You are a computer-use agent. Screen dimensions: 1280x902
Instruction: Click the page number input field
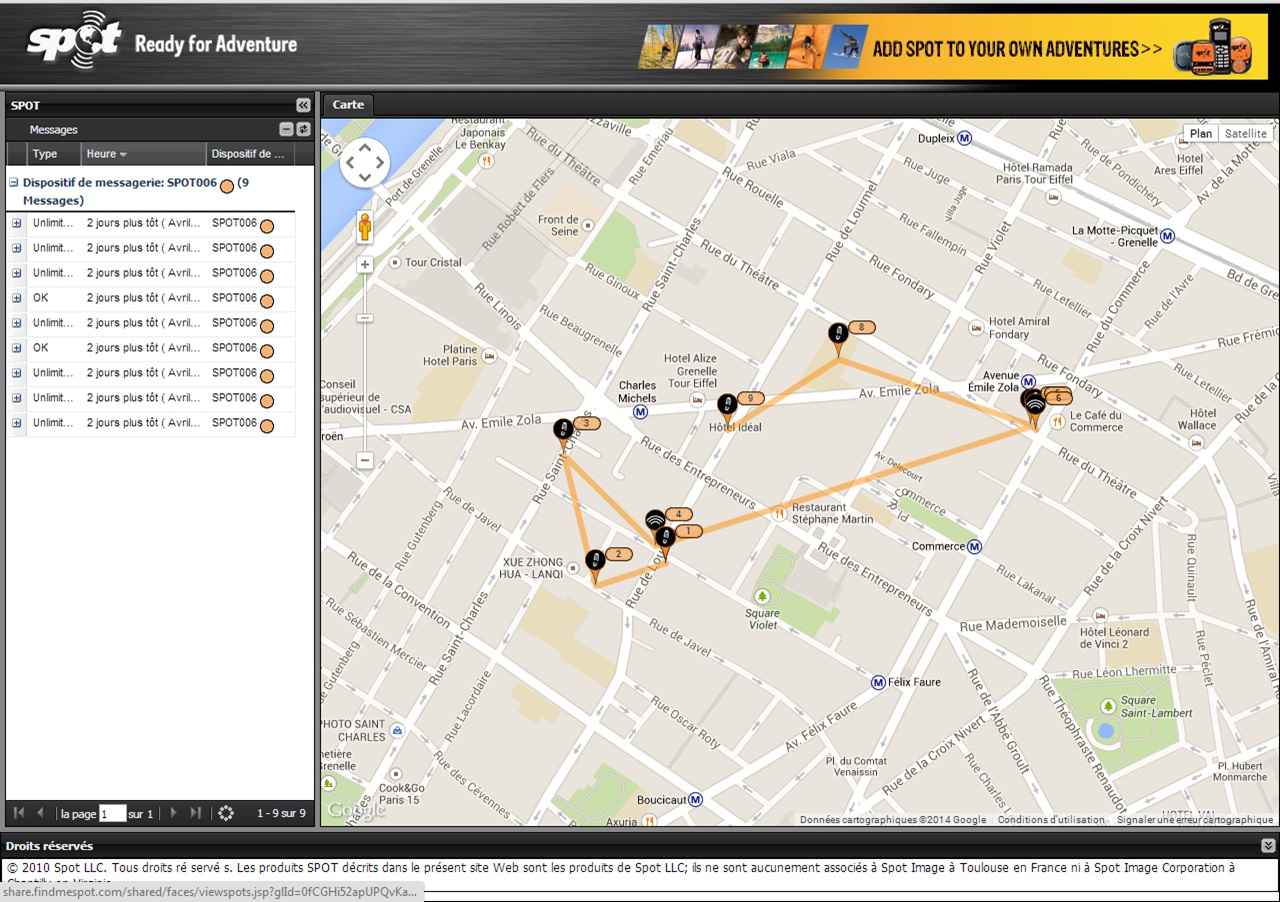[x=113, y=814]
